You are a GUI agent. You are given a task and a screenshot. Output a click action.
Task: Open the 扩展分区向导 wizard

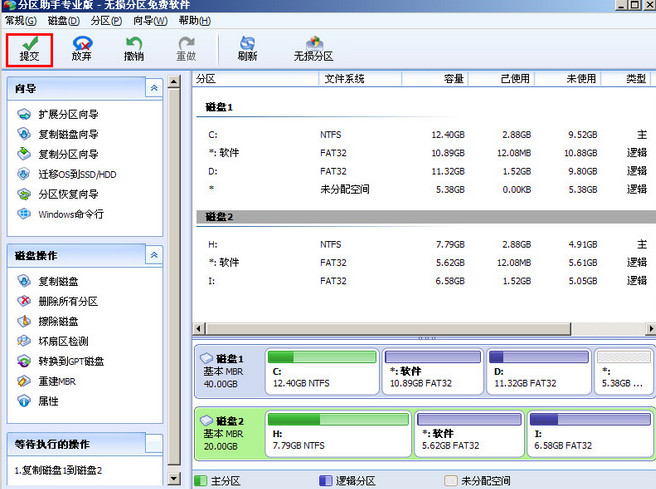(x=58, y=114)
